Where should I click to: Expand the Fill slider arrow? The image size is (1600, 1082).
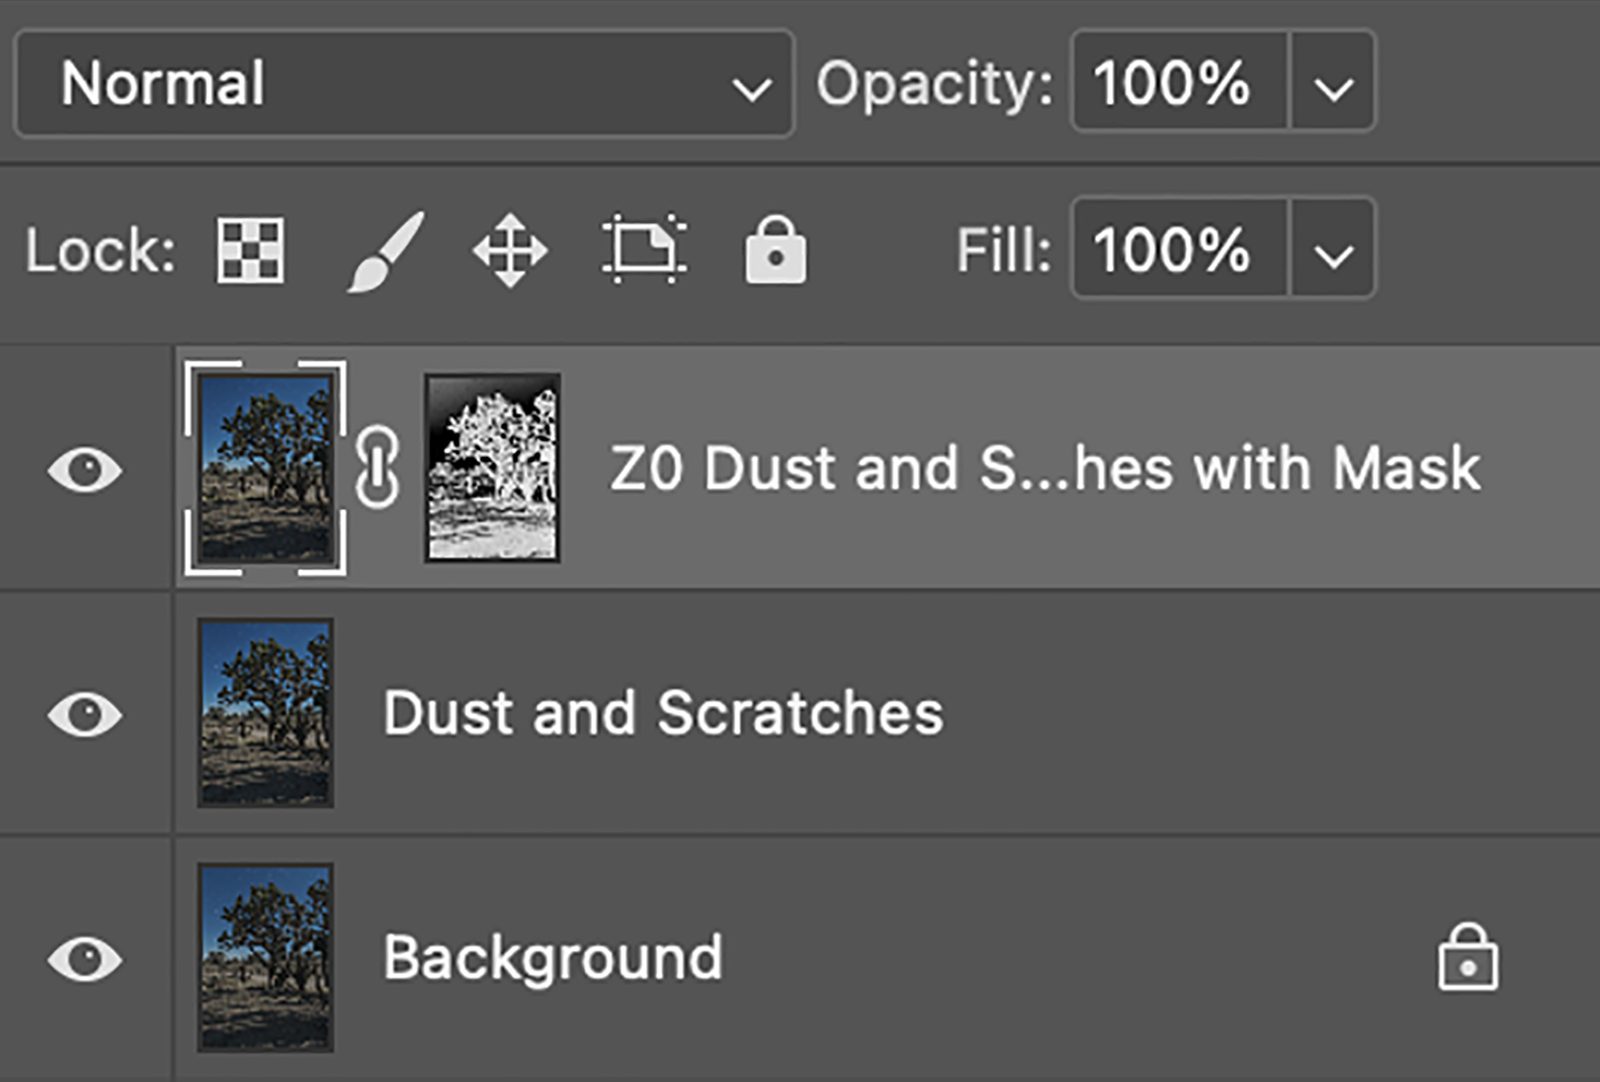pos(1333,250)
